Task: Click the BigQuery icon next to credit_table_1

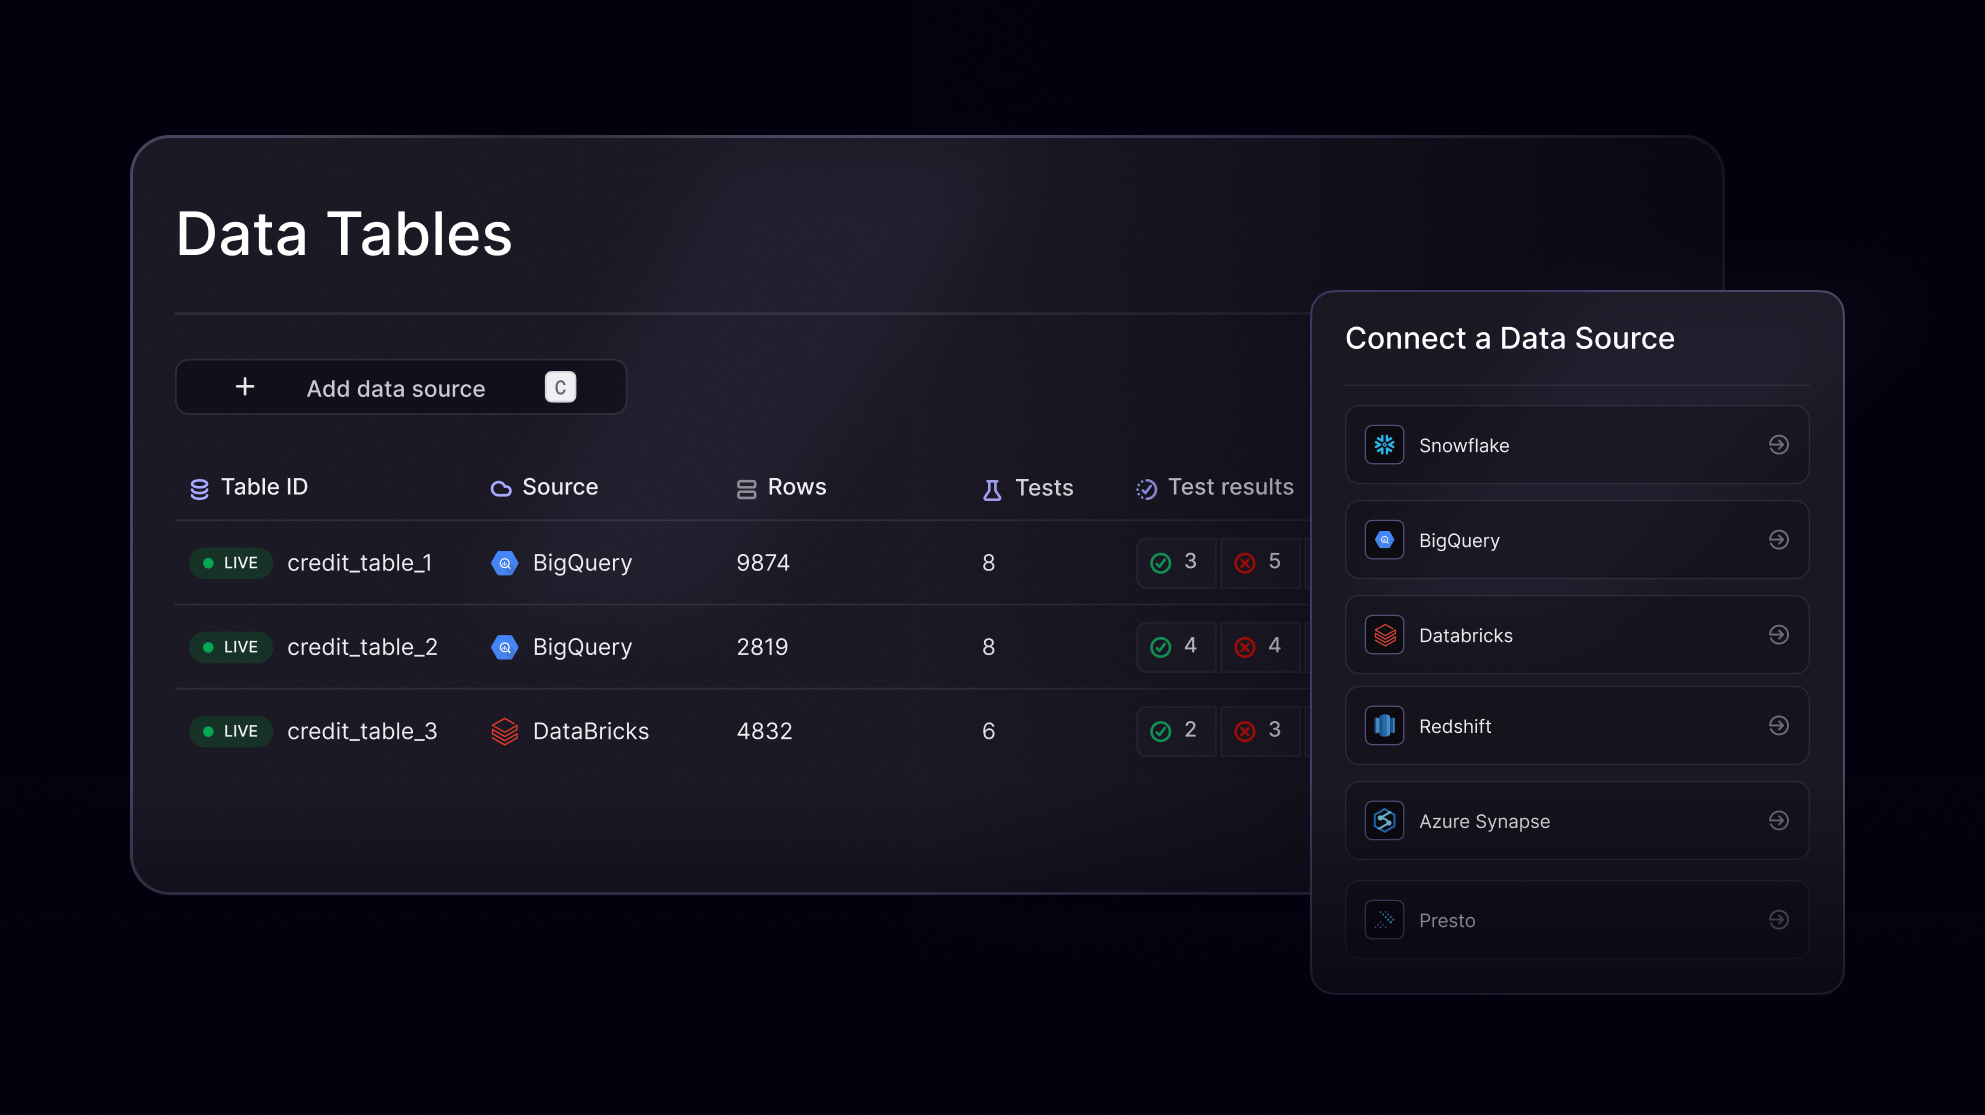Action: pyautogui.click(x=505, y=562)
